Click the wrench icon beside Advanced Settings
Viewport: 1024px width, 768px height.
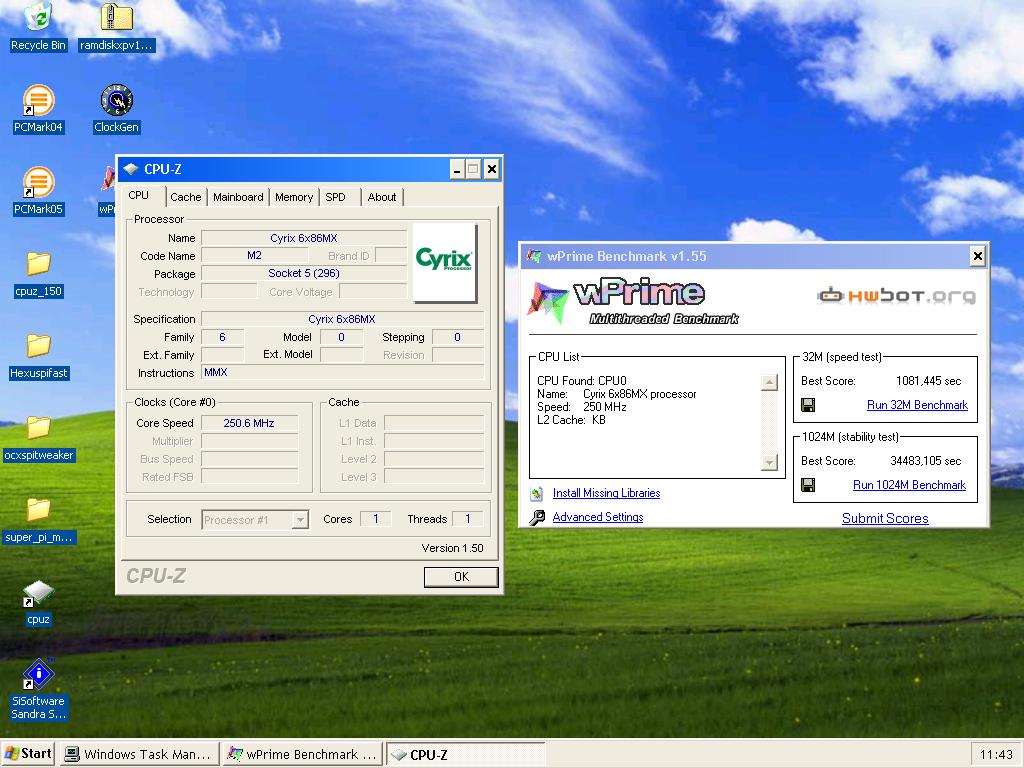[537, 518]
